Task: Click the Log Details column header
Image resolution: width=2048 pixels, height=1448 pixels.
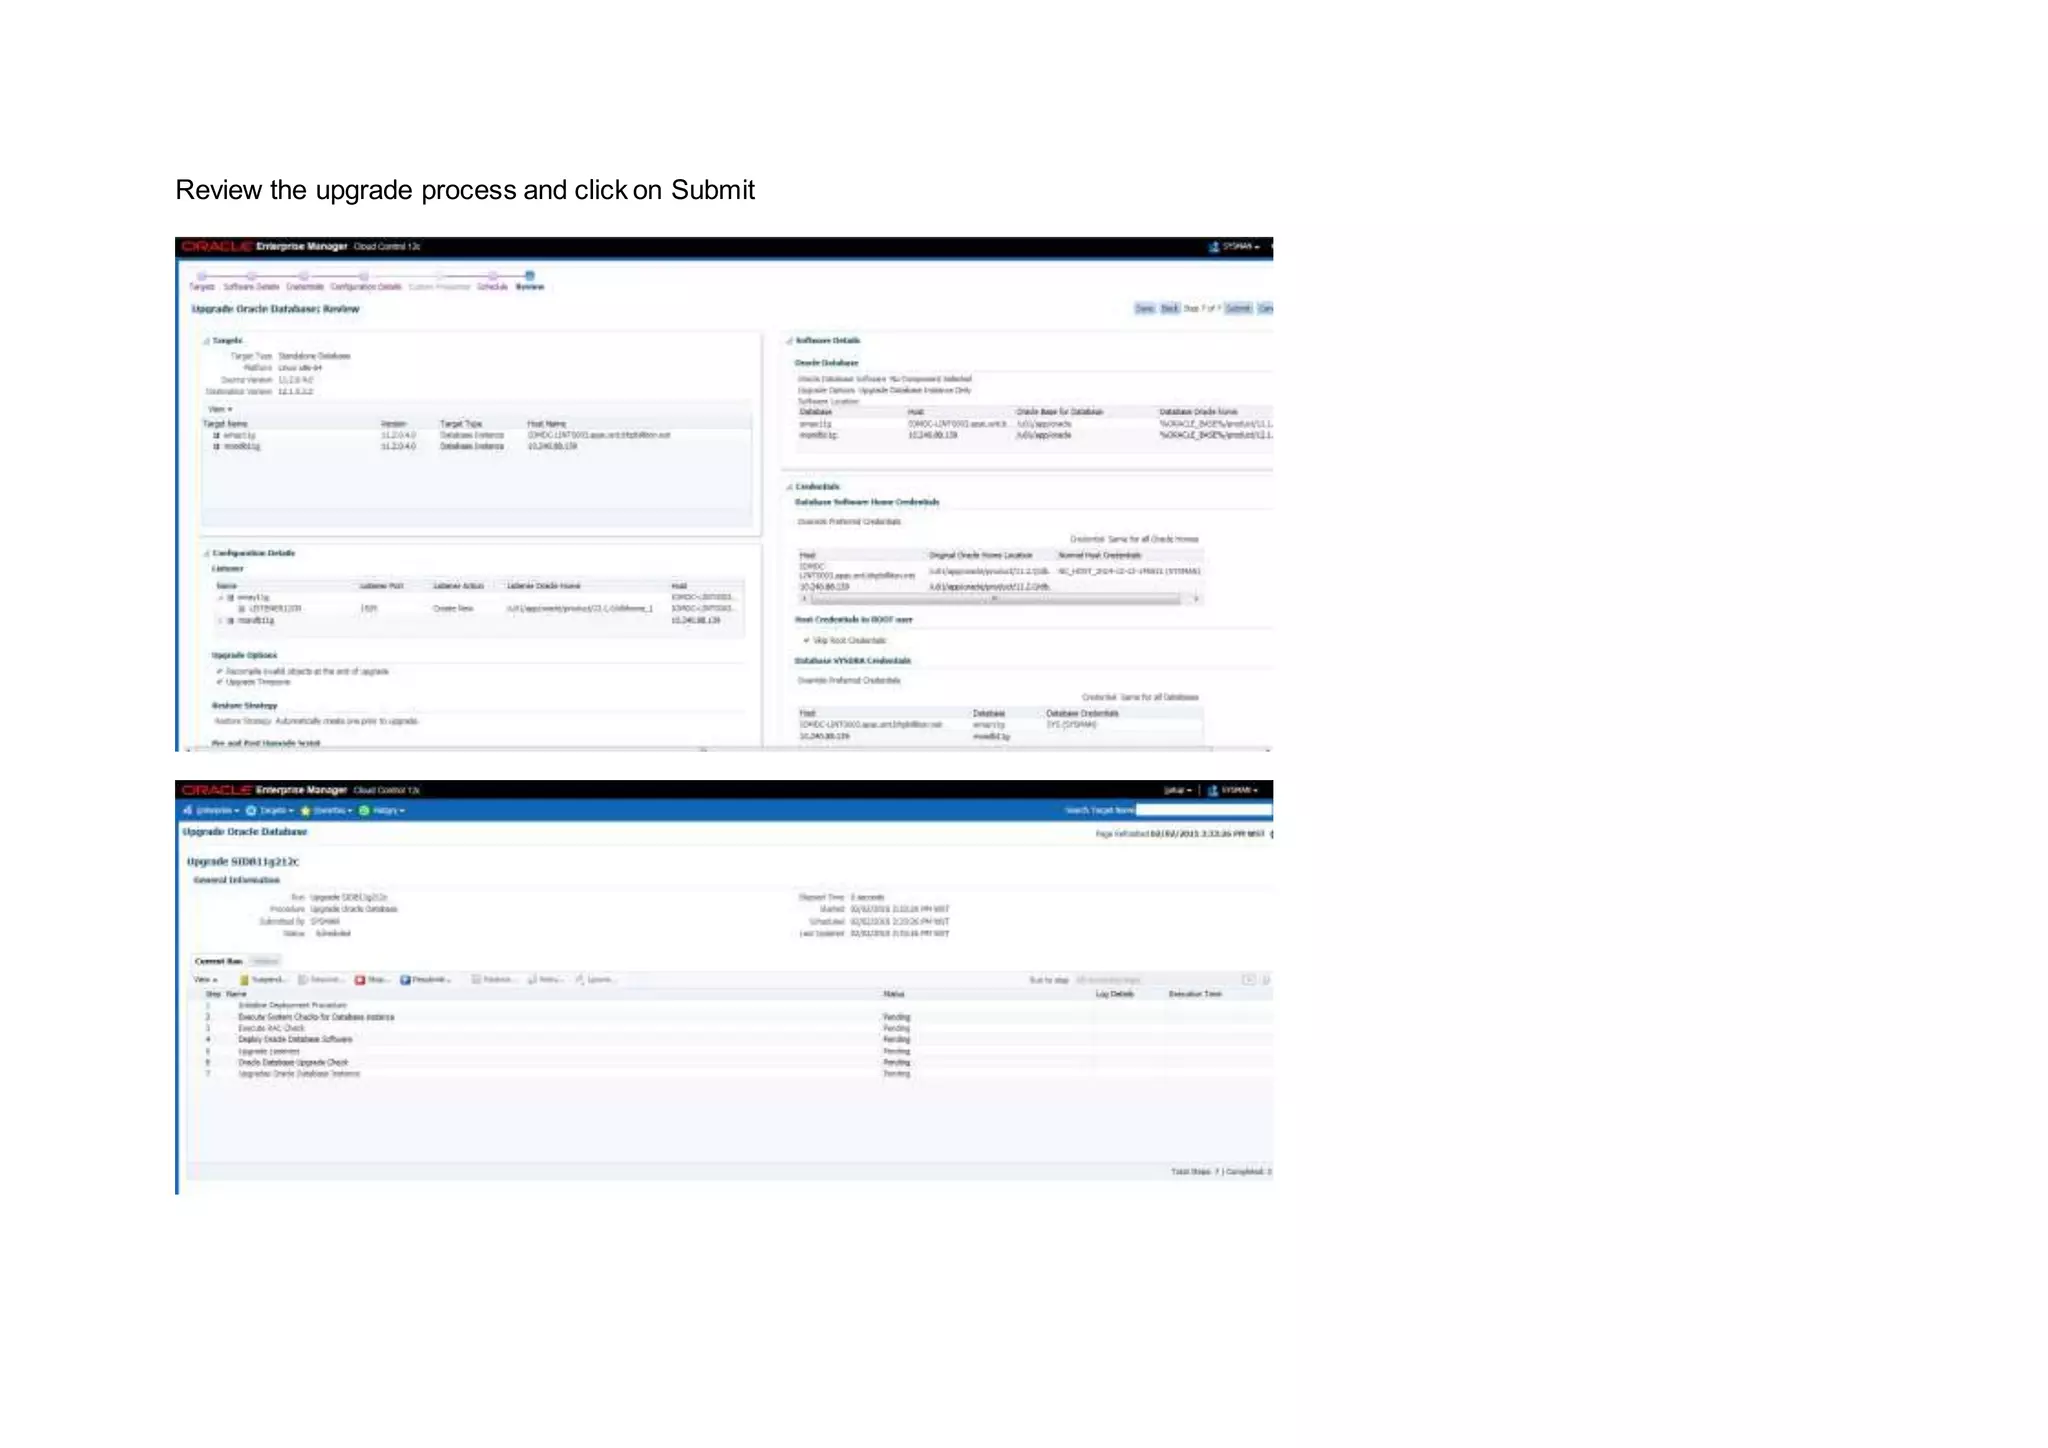Action: [1115, 994]
